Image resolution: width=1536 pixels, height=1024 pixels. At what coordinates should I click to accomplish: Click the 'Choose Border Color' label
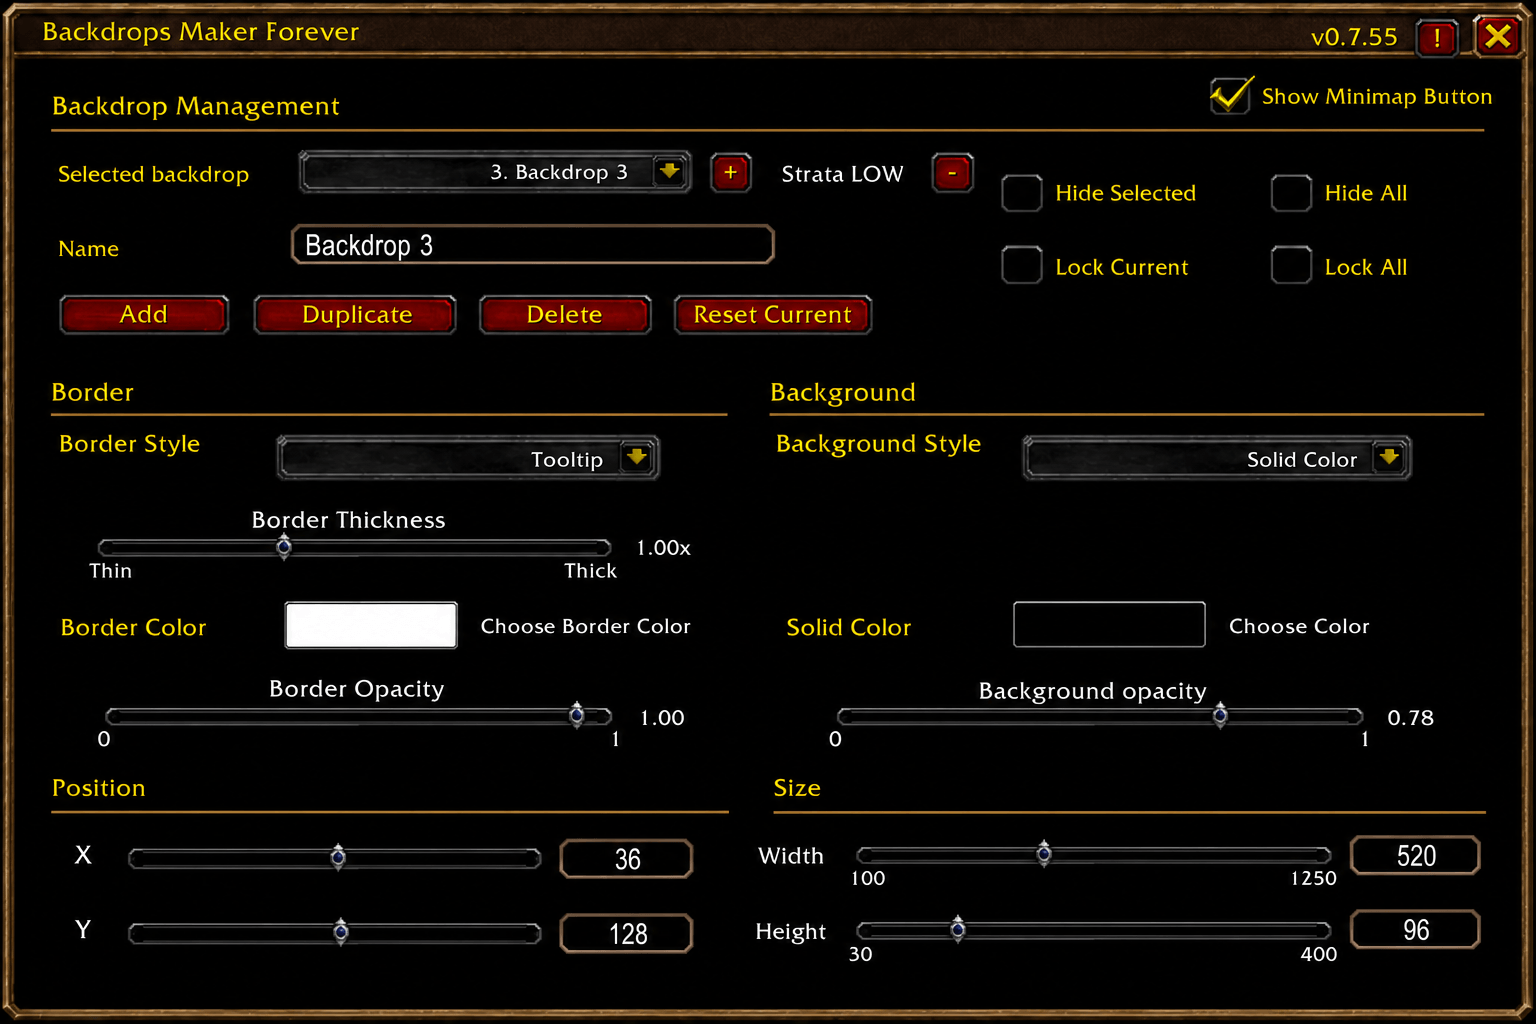click(585, 626)
